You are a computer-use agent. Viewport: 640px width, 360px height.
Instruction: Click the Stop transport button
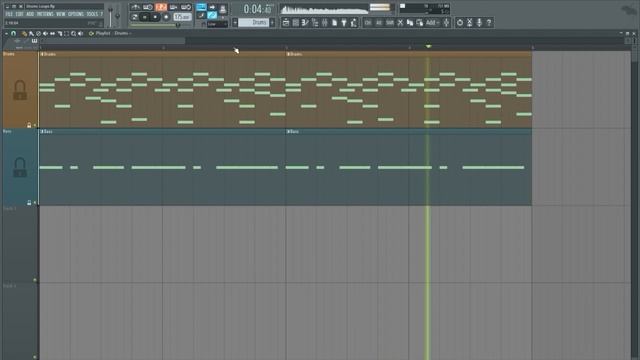tap(155, 17)
